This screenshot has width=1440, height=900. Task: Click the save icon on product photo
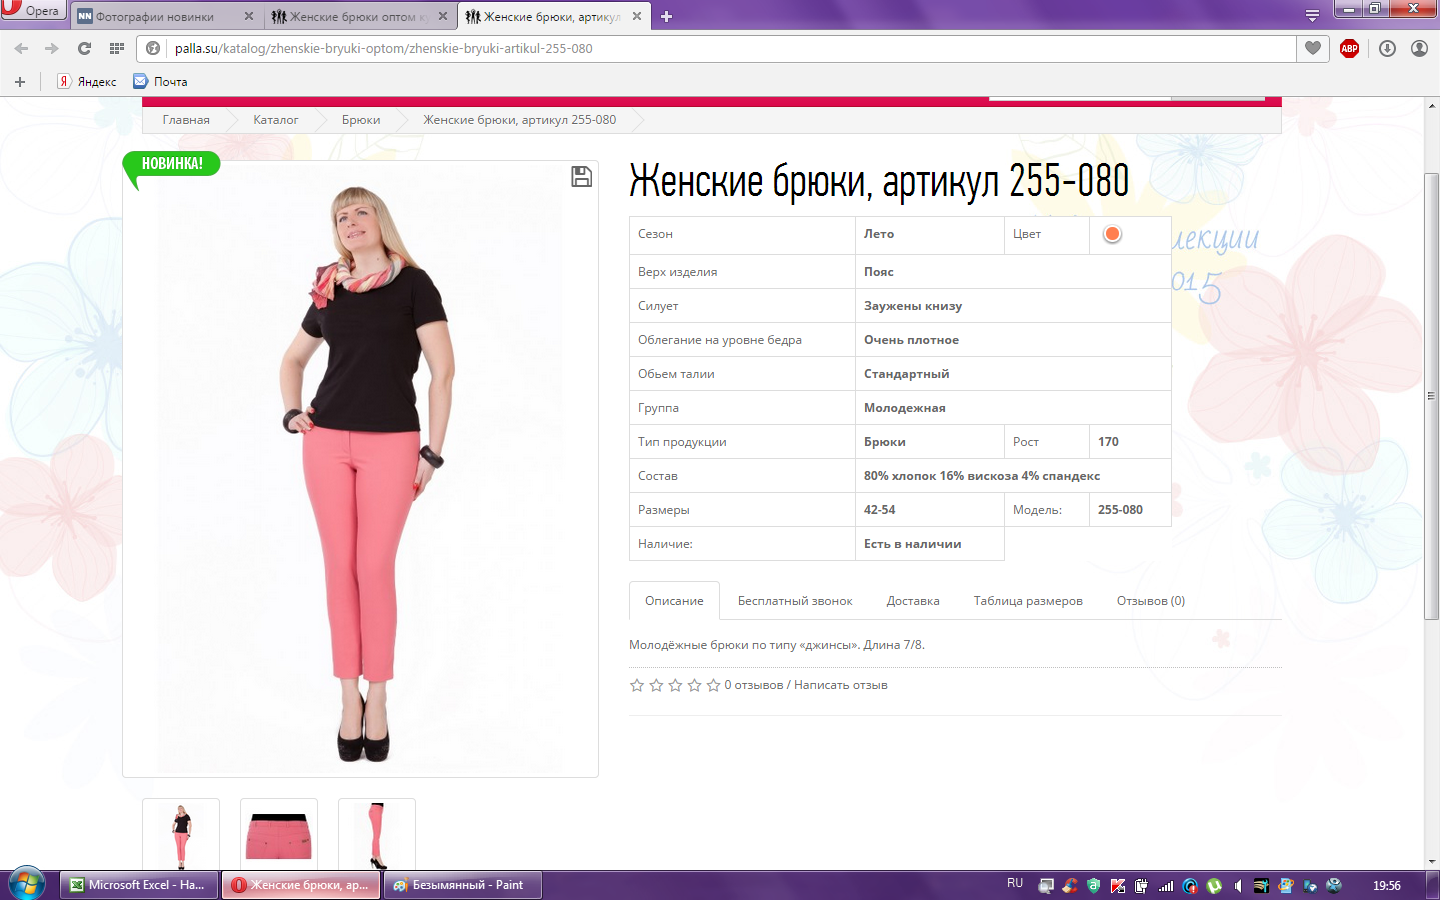tap(581, 177)
